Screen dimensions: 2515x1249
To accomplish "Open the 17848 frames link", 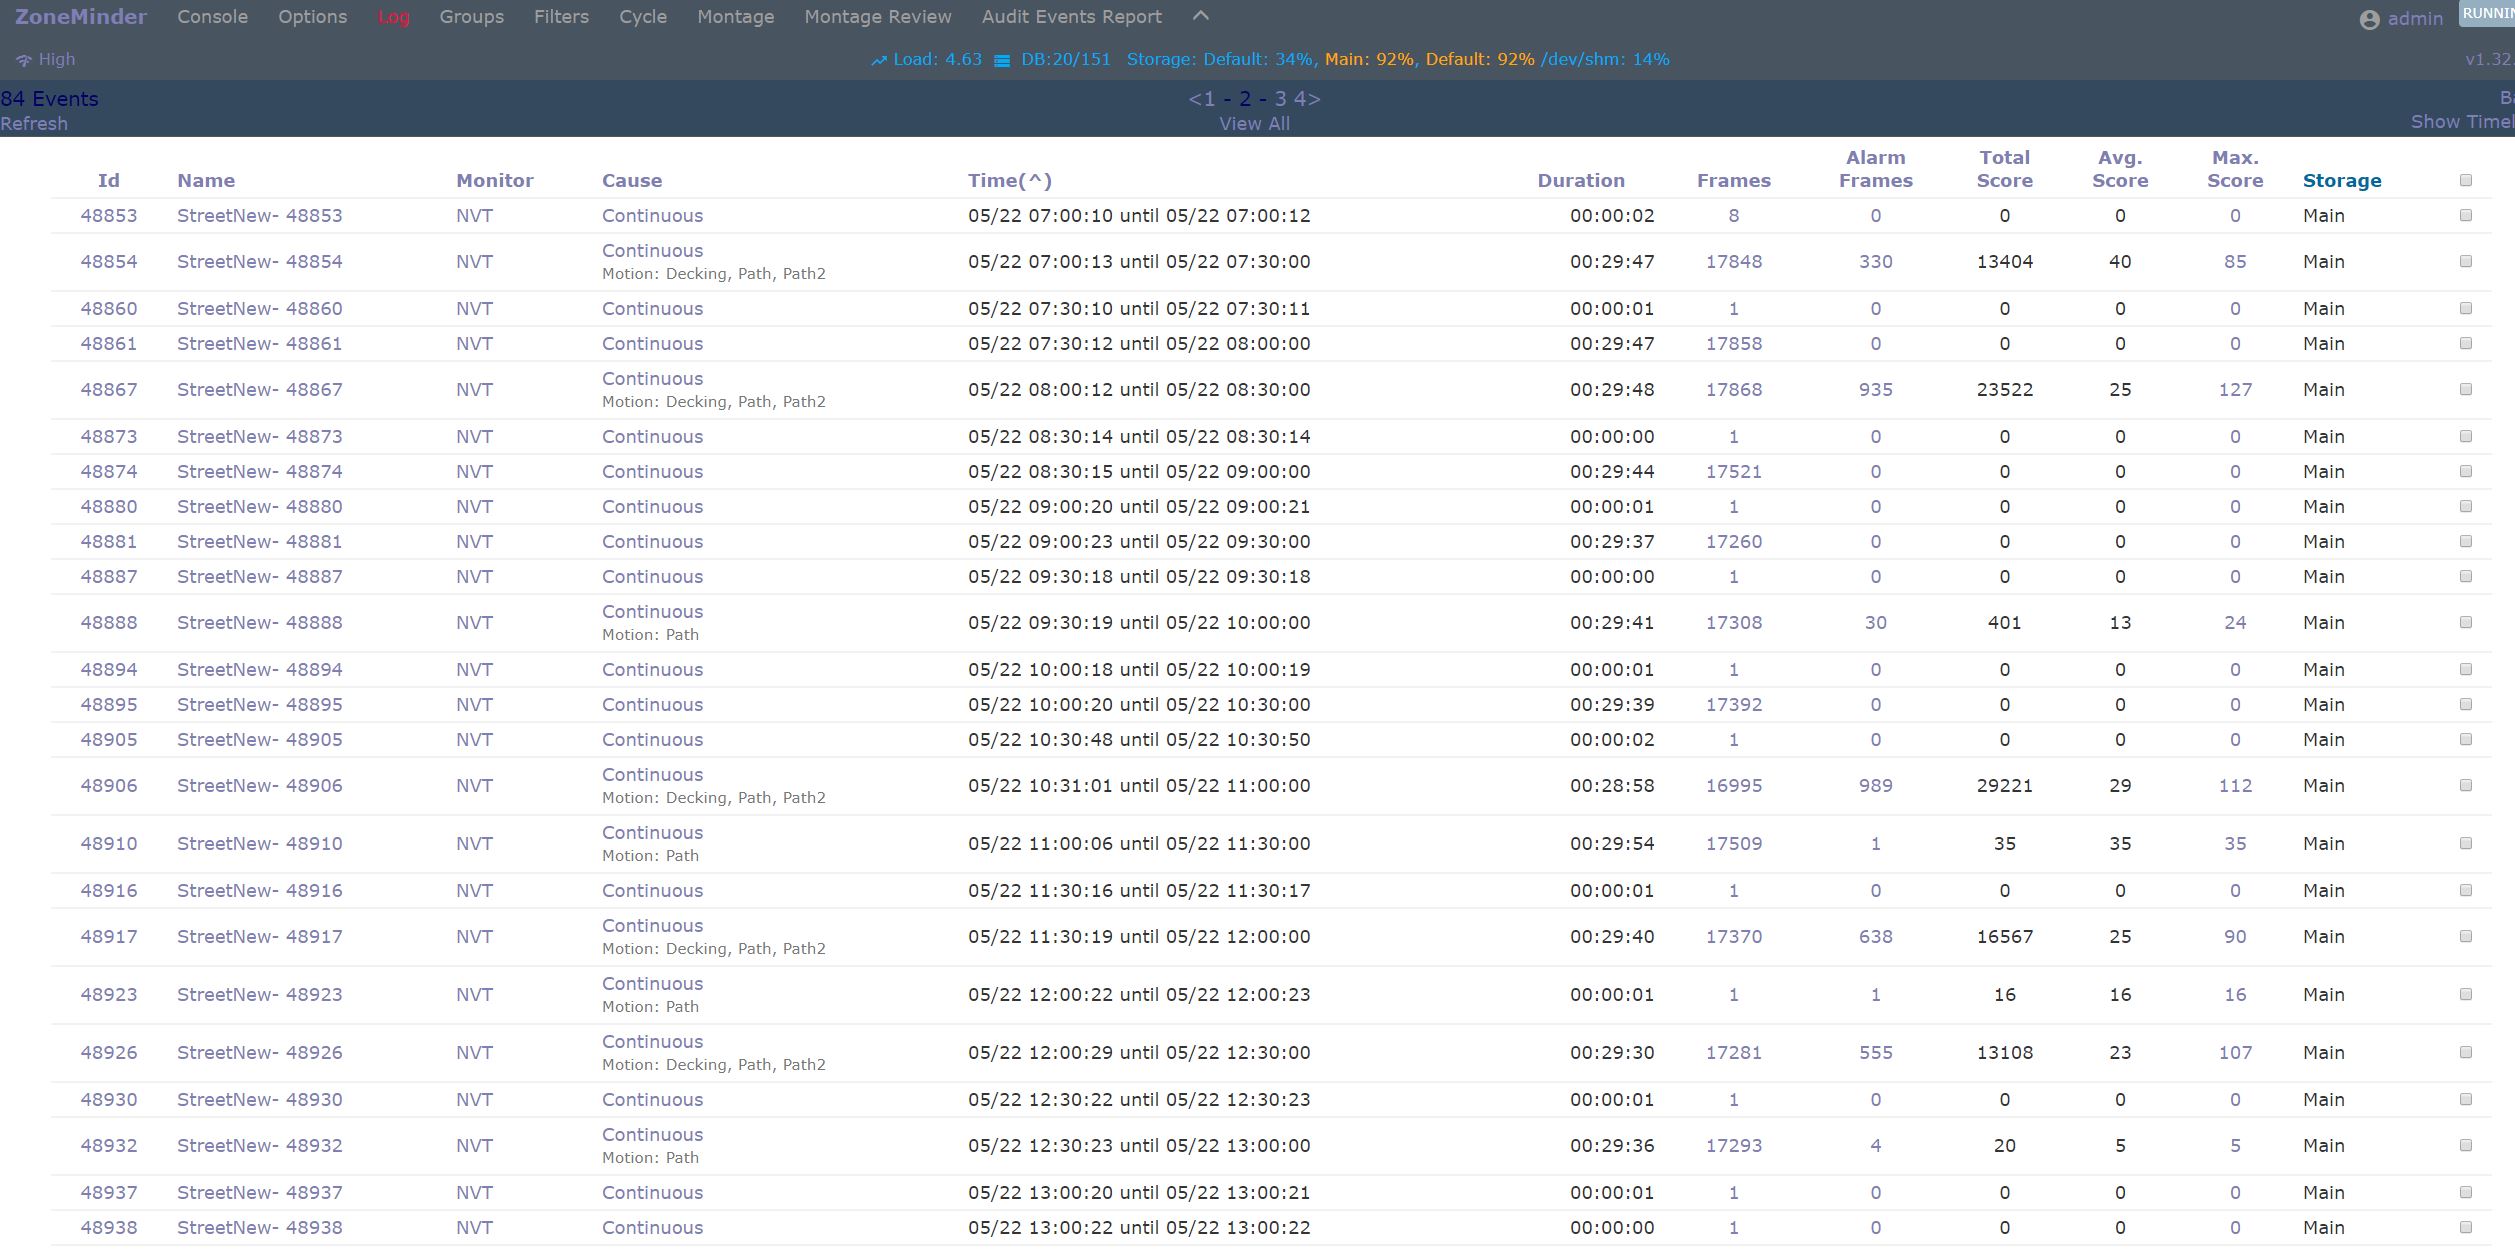I will coord(1734,262).
